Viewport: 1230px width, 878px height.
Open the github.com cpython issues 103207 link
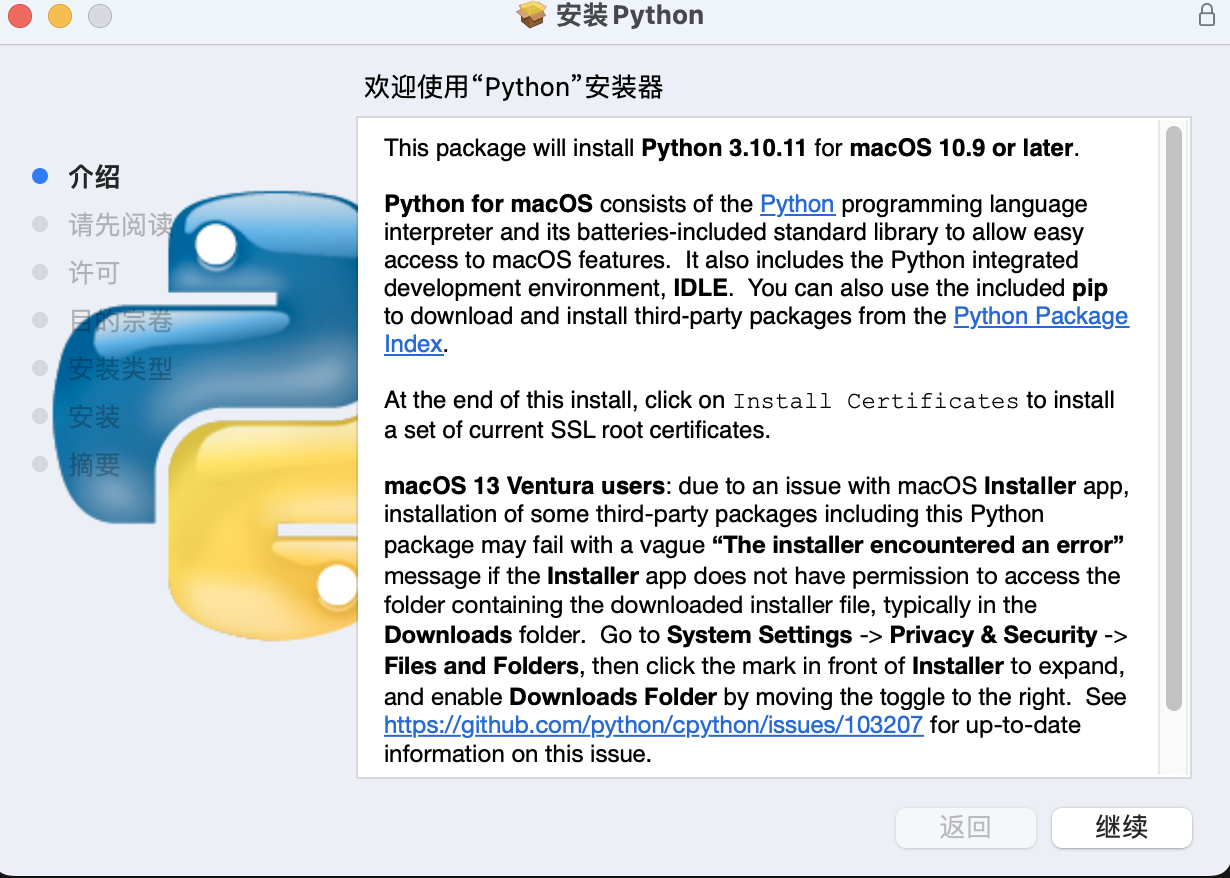pyautogui.click(x=653, y=725)
